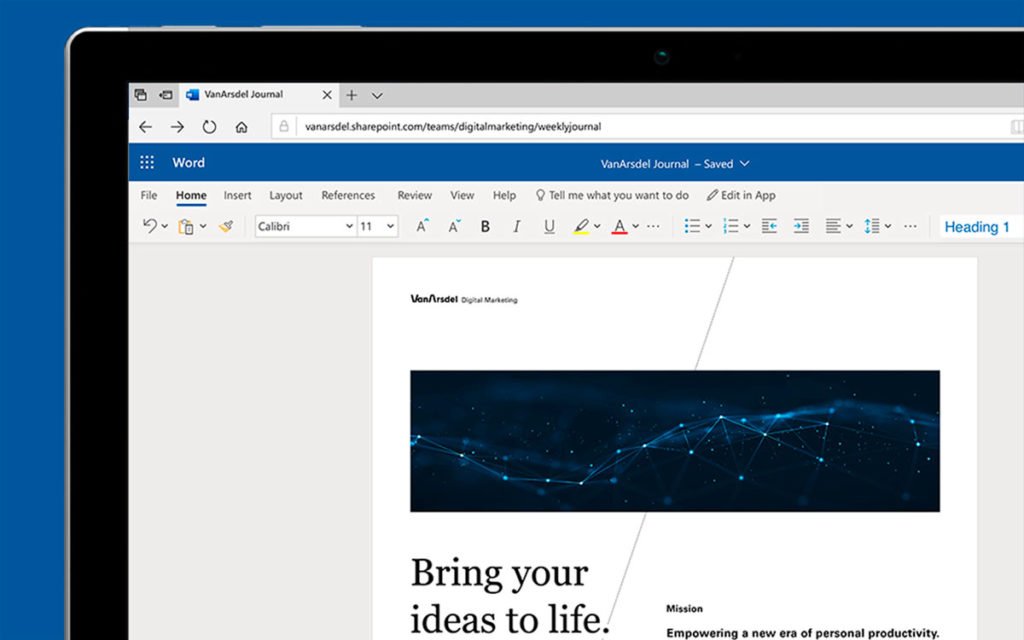Click the address bar URL
The height and width of the screenshot is (640, 1024).
pos(453,127)
